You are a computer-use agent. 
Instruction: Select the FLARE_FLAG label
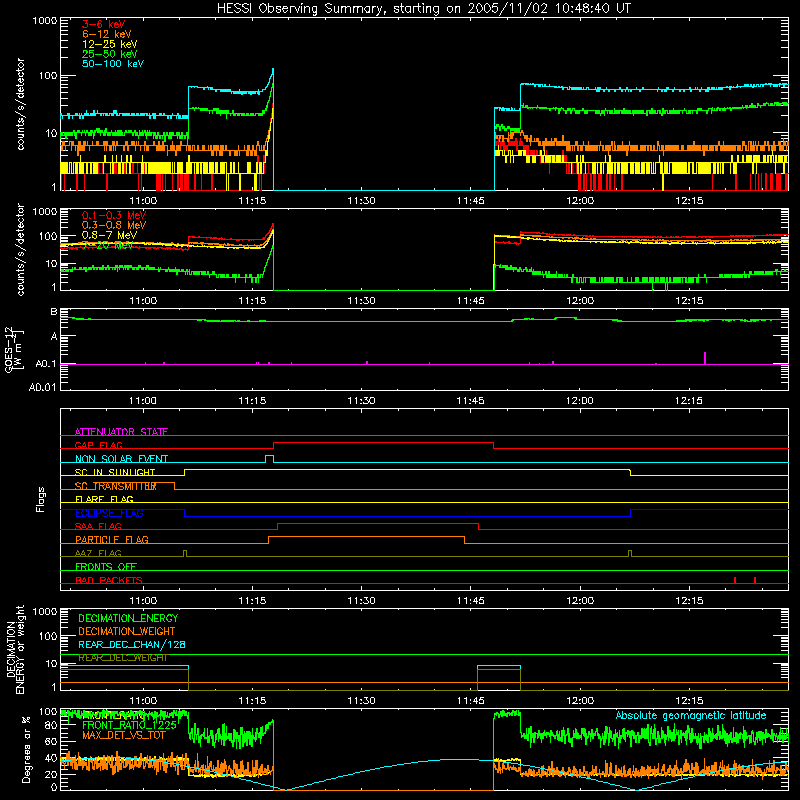(x=104, y=499)
